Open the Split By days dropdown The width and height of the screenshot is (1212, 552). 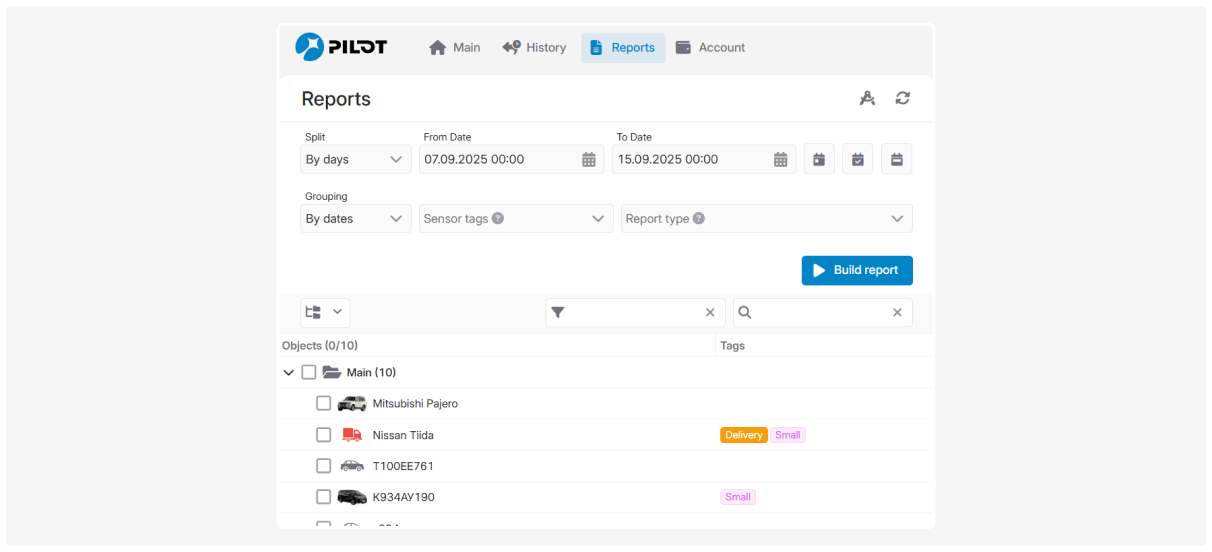pos(355,160)
